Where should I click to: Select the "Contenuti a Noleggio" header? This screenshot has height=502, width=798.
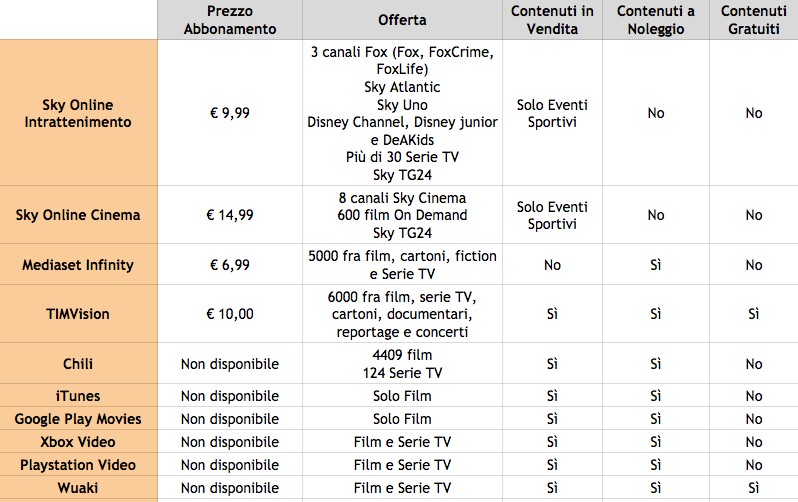click(655, 20)
